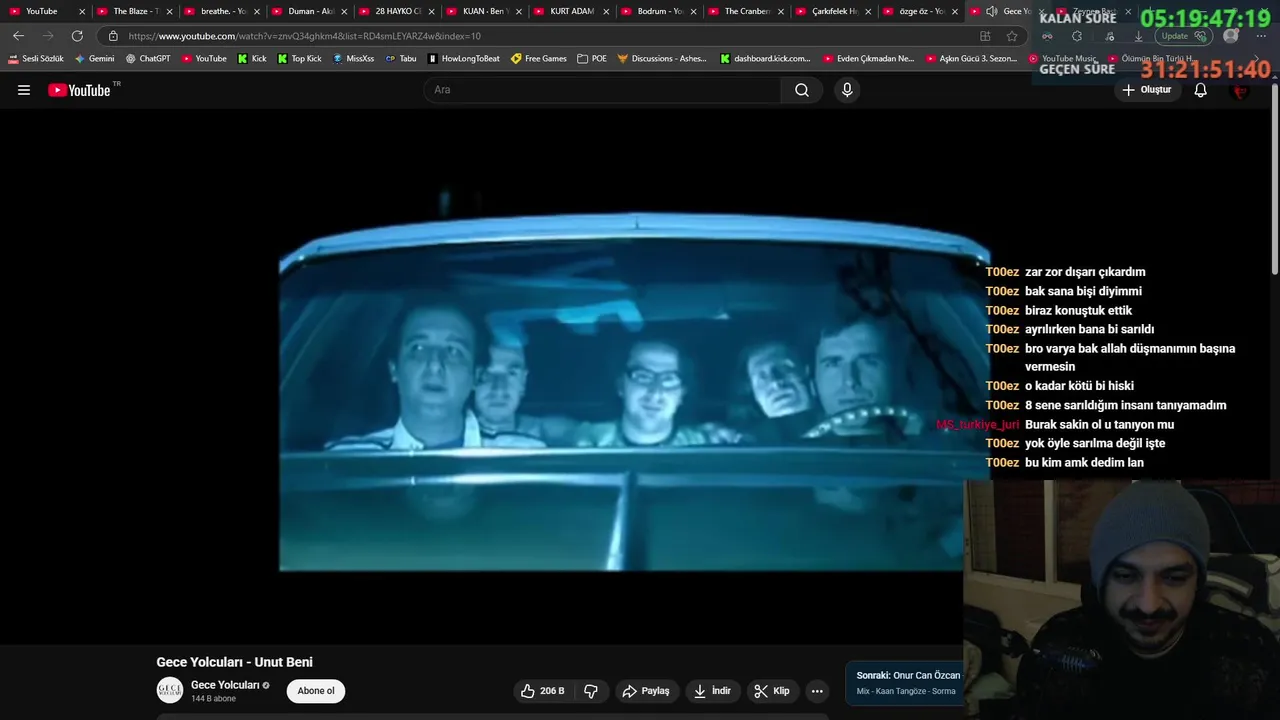Viewport: 1280px width, 720px height.
Task: Reload the page with refresh icon
Action: pos(77,36)
